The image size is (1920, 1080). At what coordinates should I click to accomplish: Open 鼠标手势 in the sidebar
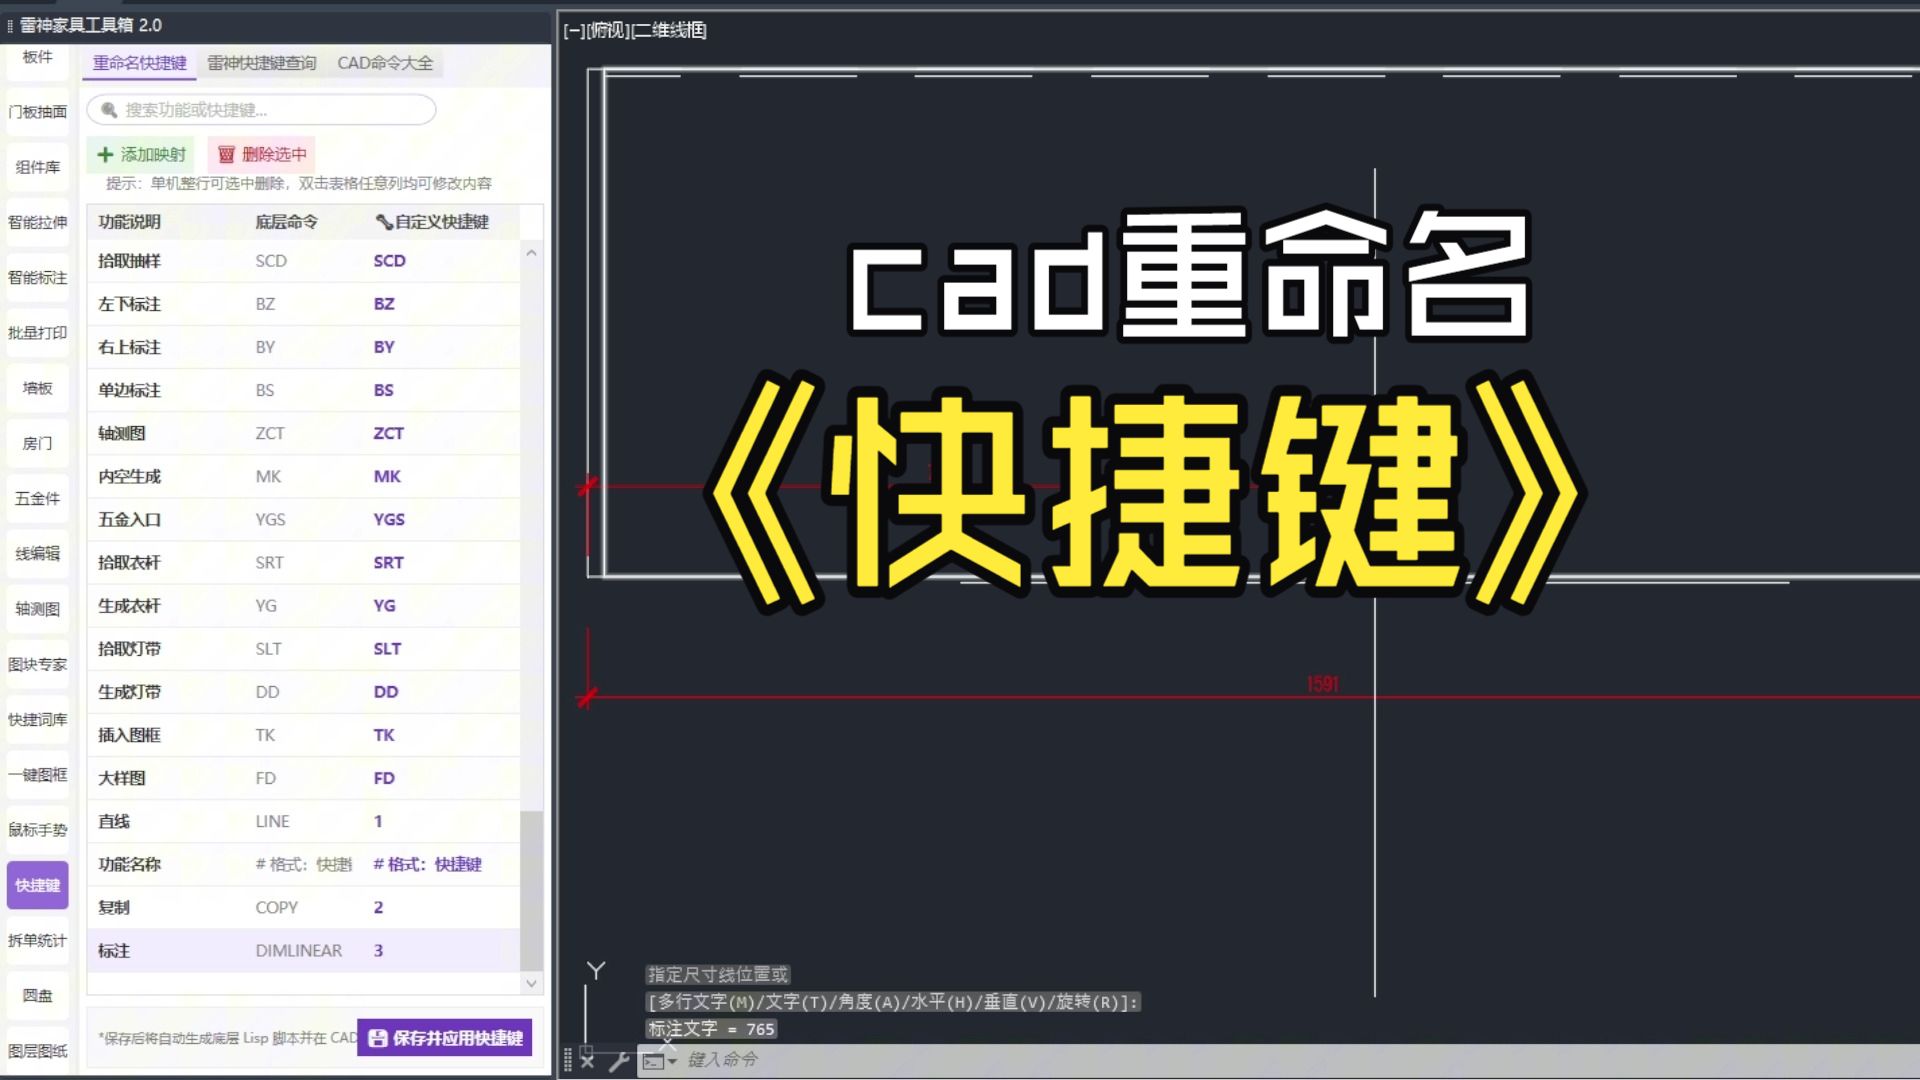38,830
